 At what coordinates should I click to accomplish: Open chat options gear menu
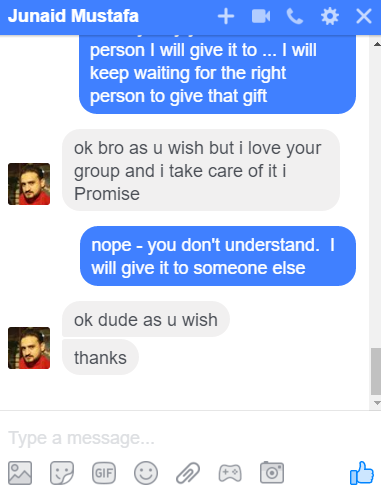point(330,16)
